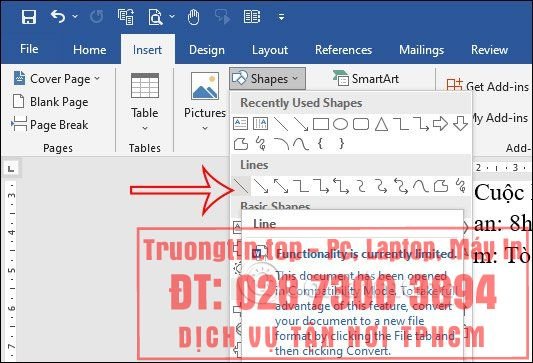Screen dimensions: 533x363
Task: Open the Undo history dropdown arrow
Action: (x=75, y=16)
